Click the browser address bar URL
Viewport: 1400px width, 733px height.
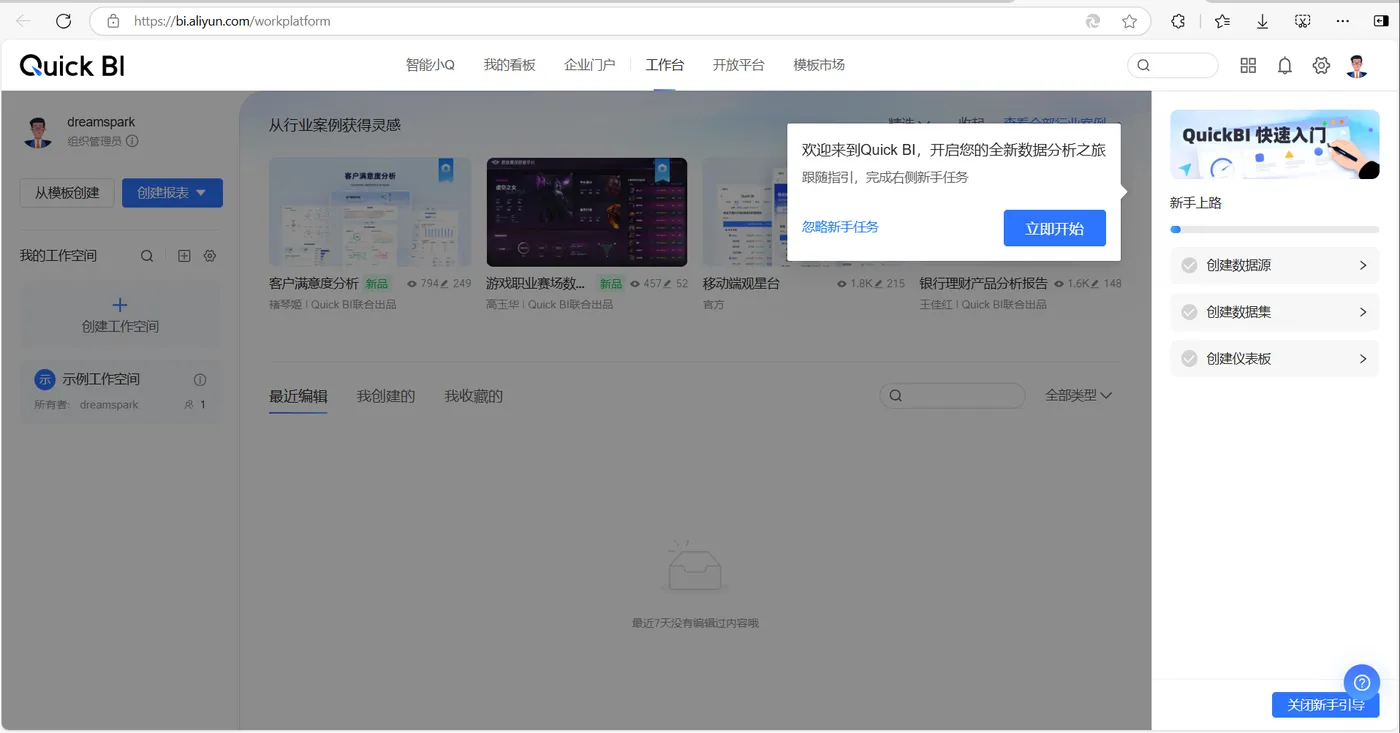[232, 21]
